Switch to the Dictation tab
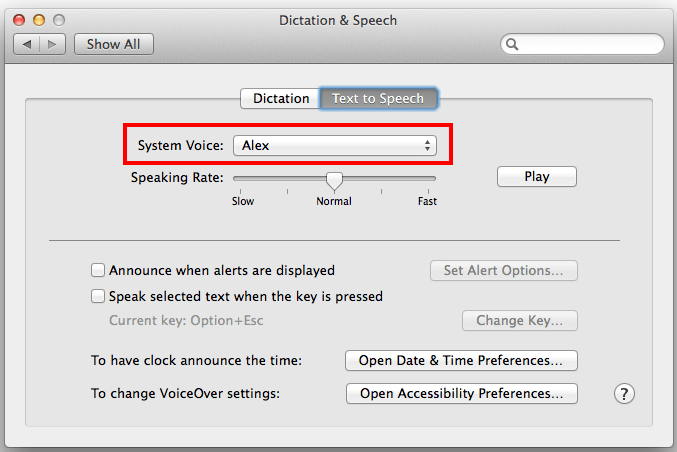 (x=280, y=98)
